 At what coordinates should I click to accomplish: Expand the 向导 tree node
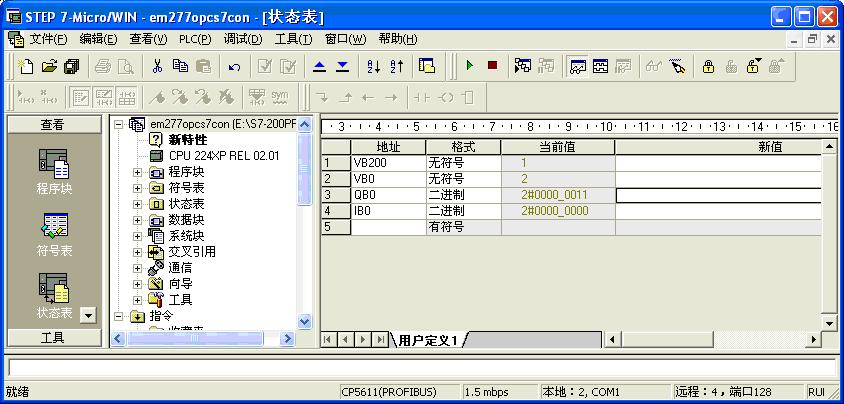tap(137, 284)
